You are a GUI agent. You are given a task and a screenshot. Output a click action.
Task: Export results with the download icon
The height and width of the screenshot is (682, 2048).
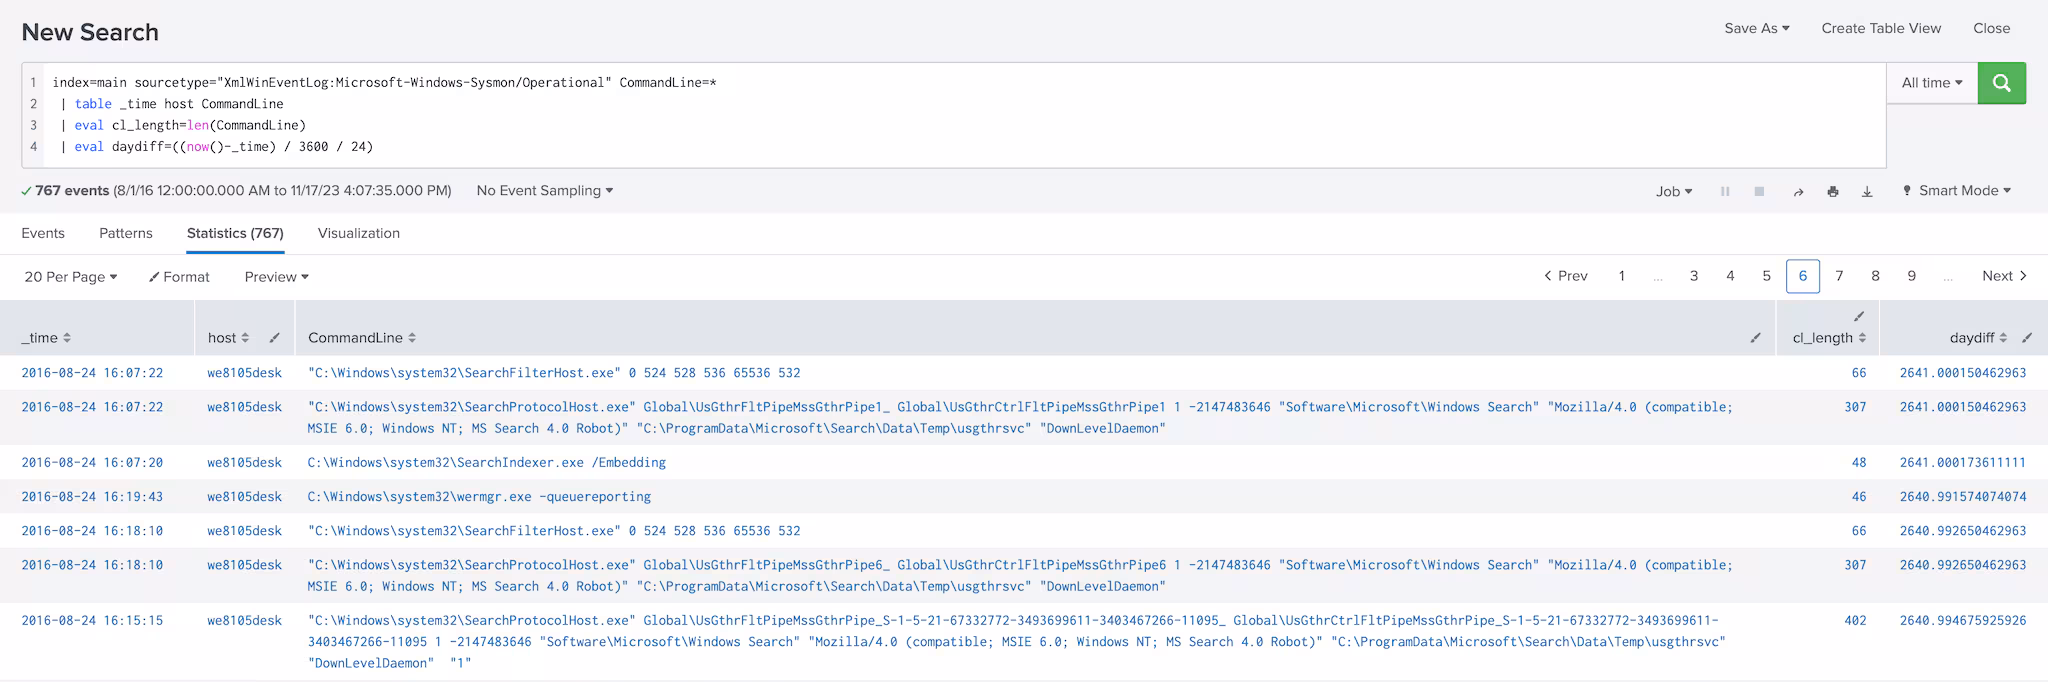tap(1866, 191)
